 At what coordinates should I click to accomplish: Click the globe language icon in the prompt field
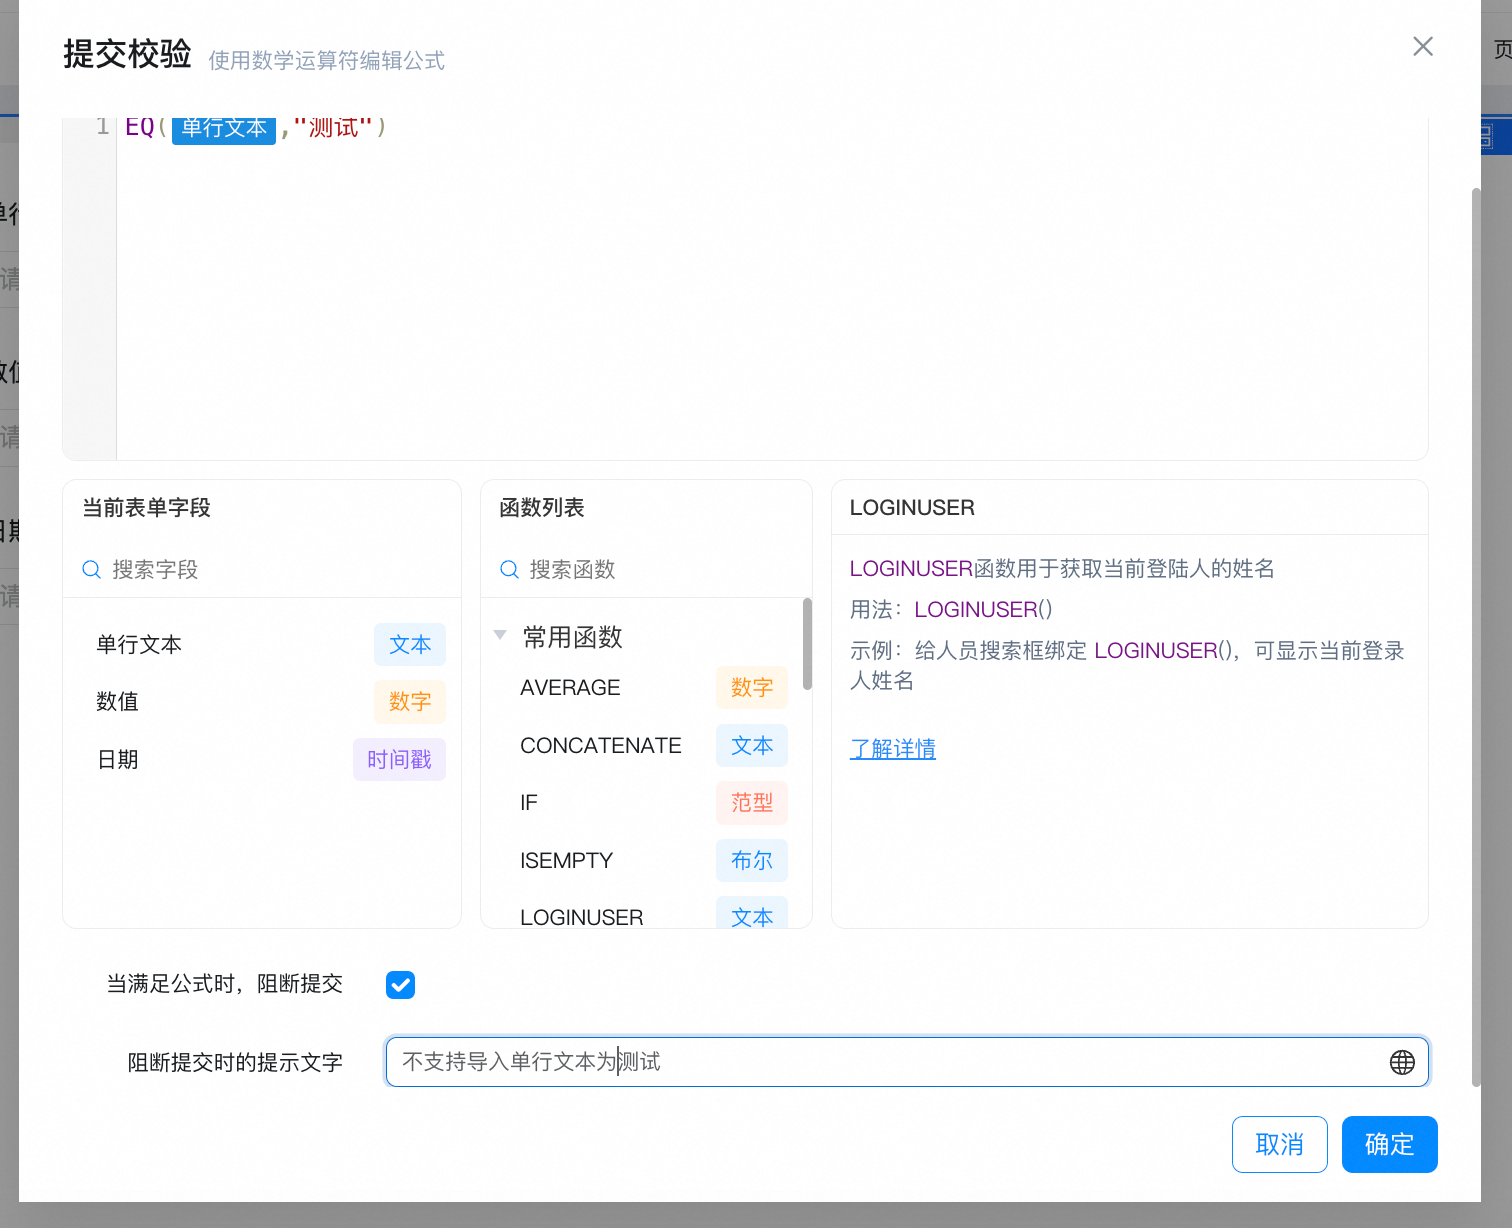tap(1402, 1062)
